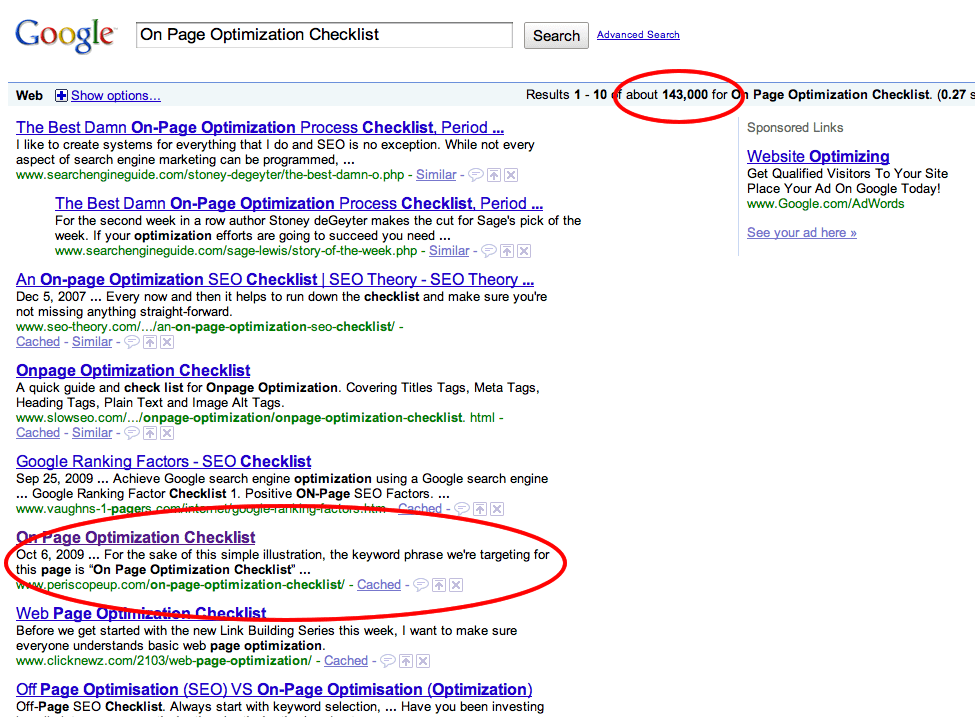The width and height of the screenshot is (975, 717).
Task: Remove the clicknewz.com result with X icon
Action: pos(423,660)
